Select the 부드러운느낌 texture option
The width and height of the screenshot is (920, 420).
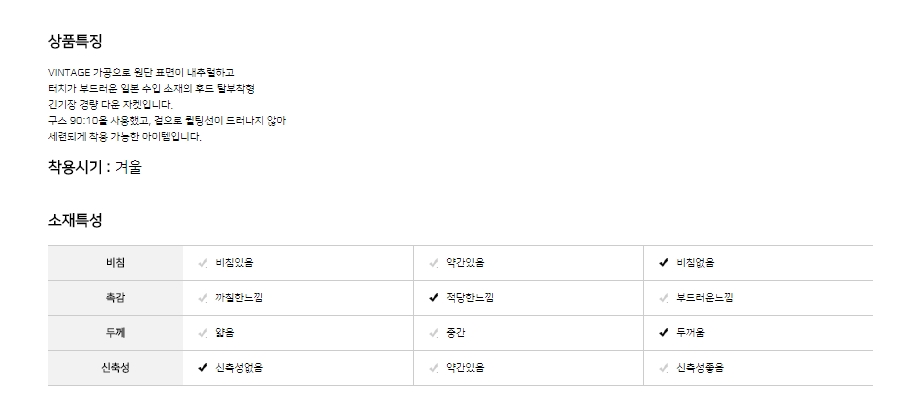coord(704,298)
